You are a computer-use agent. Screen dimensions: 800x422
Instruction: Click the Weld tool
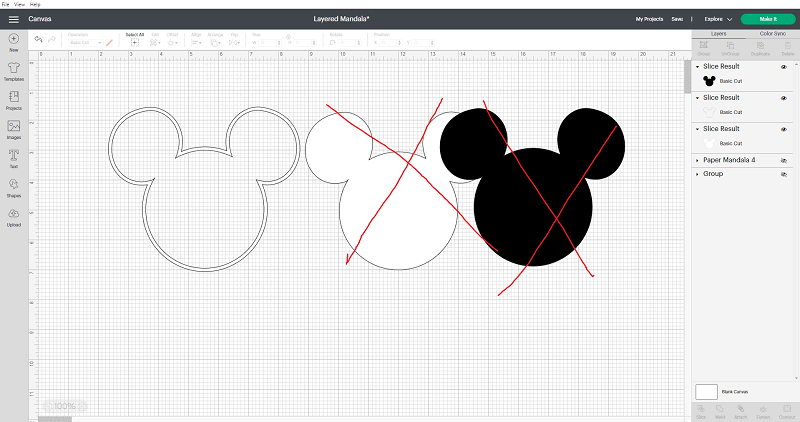click(720, 412)
